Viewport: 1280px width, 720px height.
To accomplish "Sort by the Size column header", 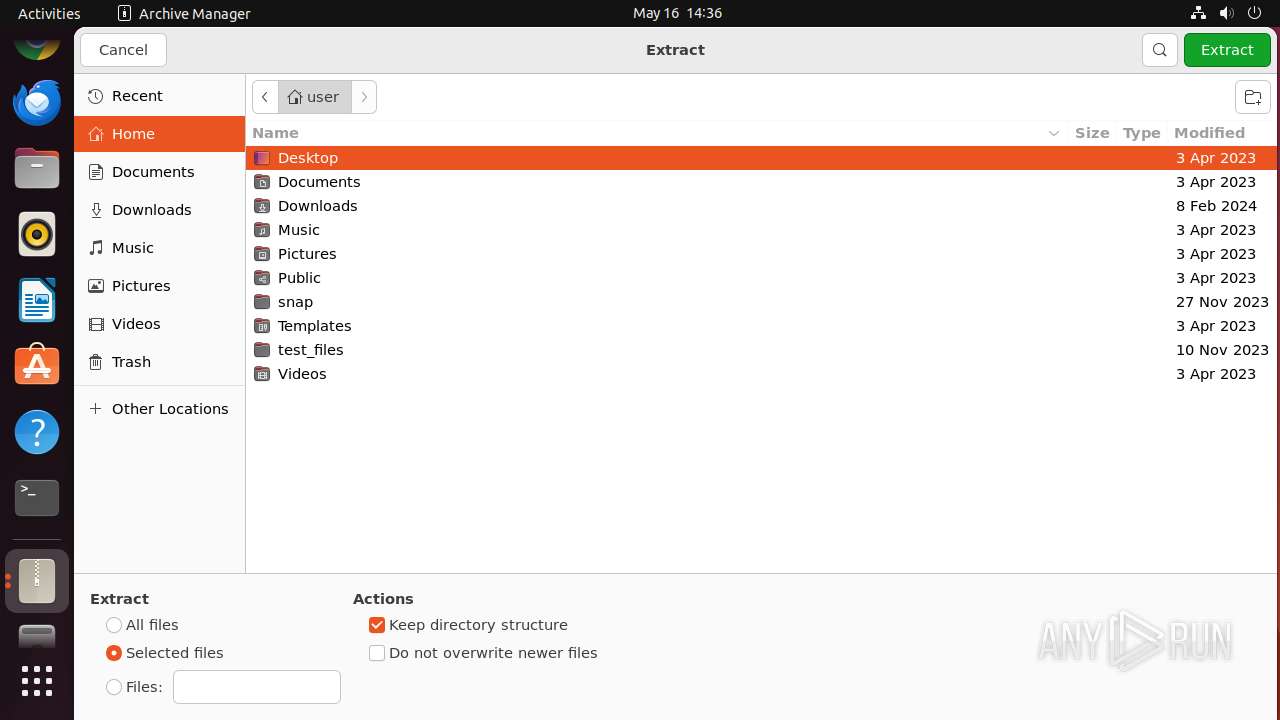I will [1092, 133].
